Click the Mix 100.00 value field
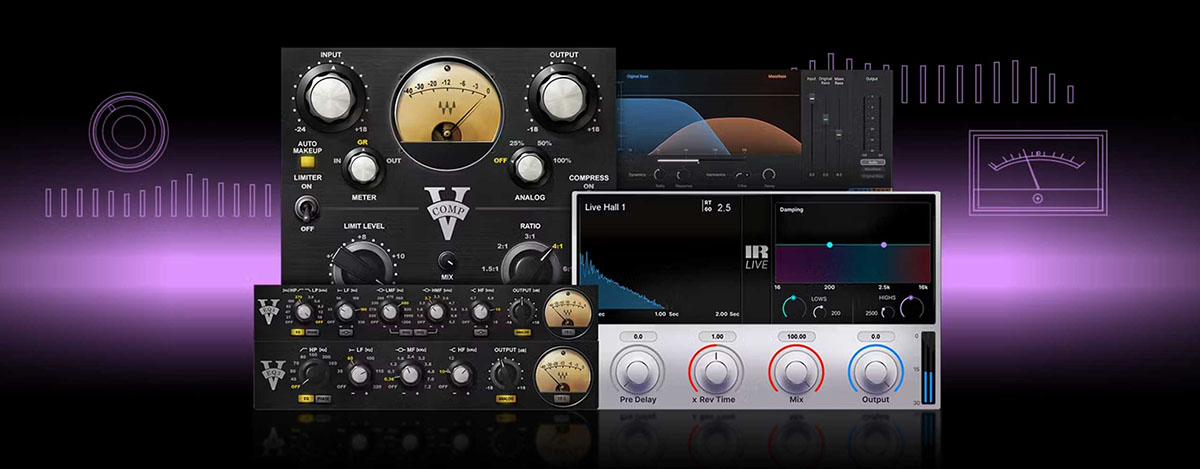Image resolution: width=1200 pixels, height=469 pixels. (x=795, y=337)
